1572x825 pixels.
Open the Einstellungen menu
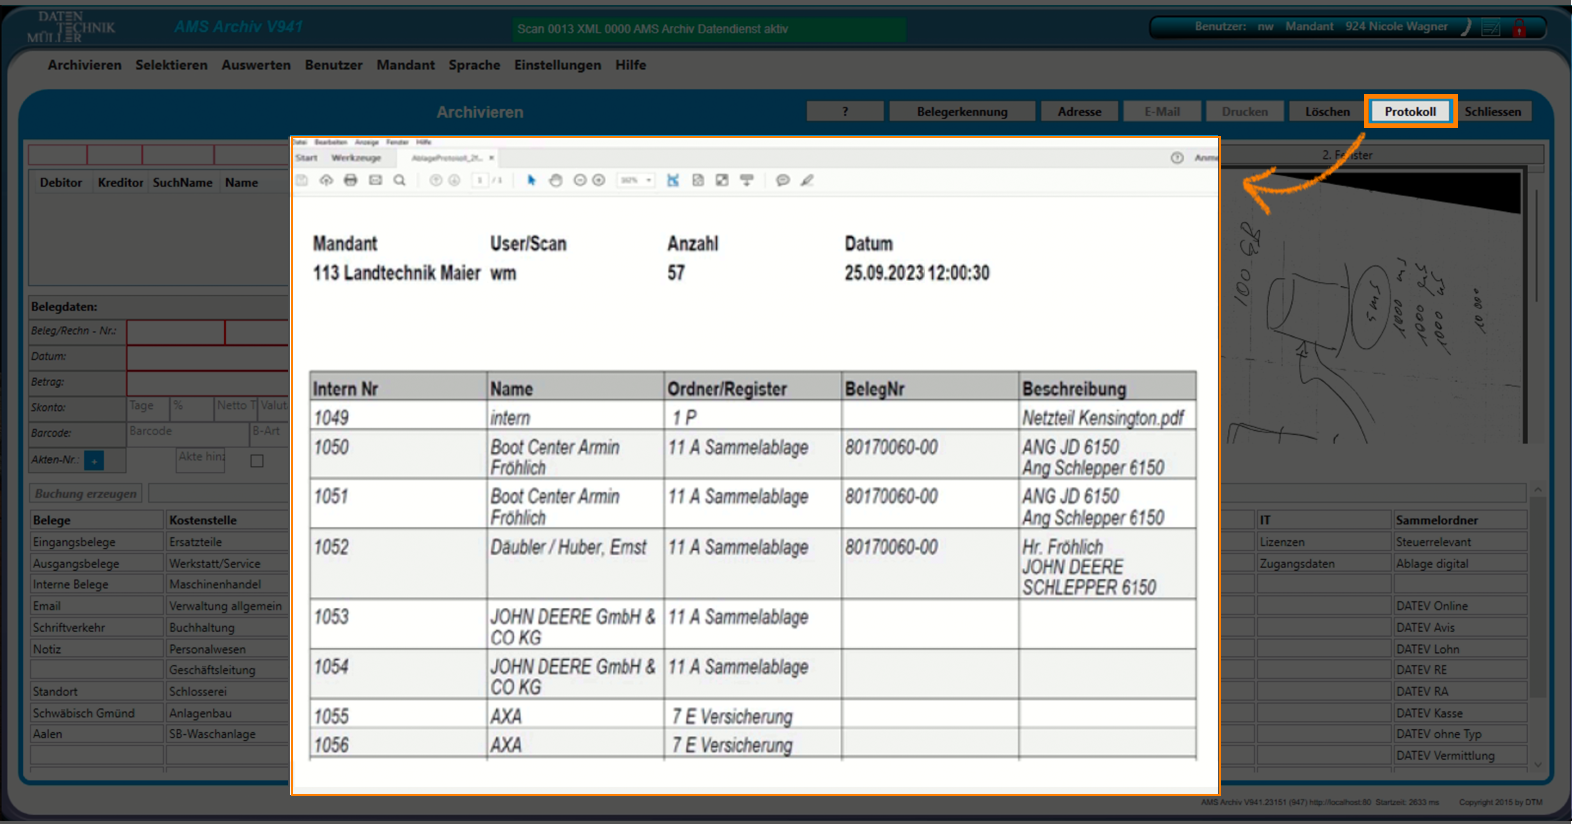(557, 65)
